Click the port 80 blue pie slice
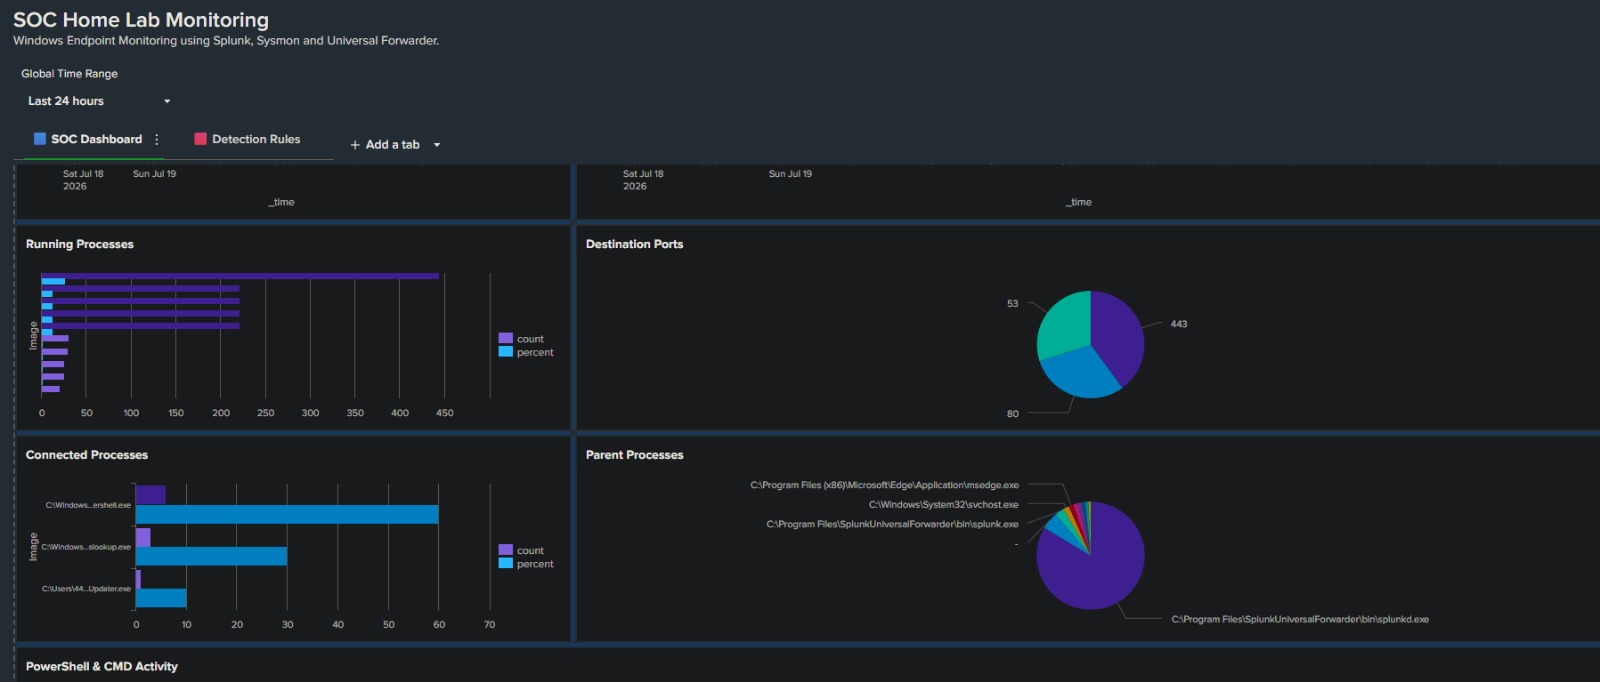 (1078, 374)
